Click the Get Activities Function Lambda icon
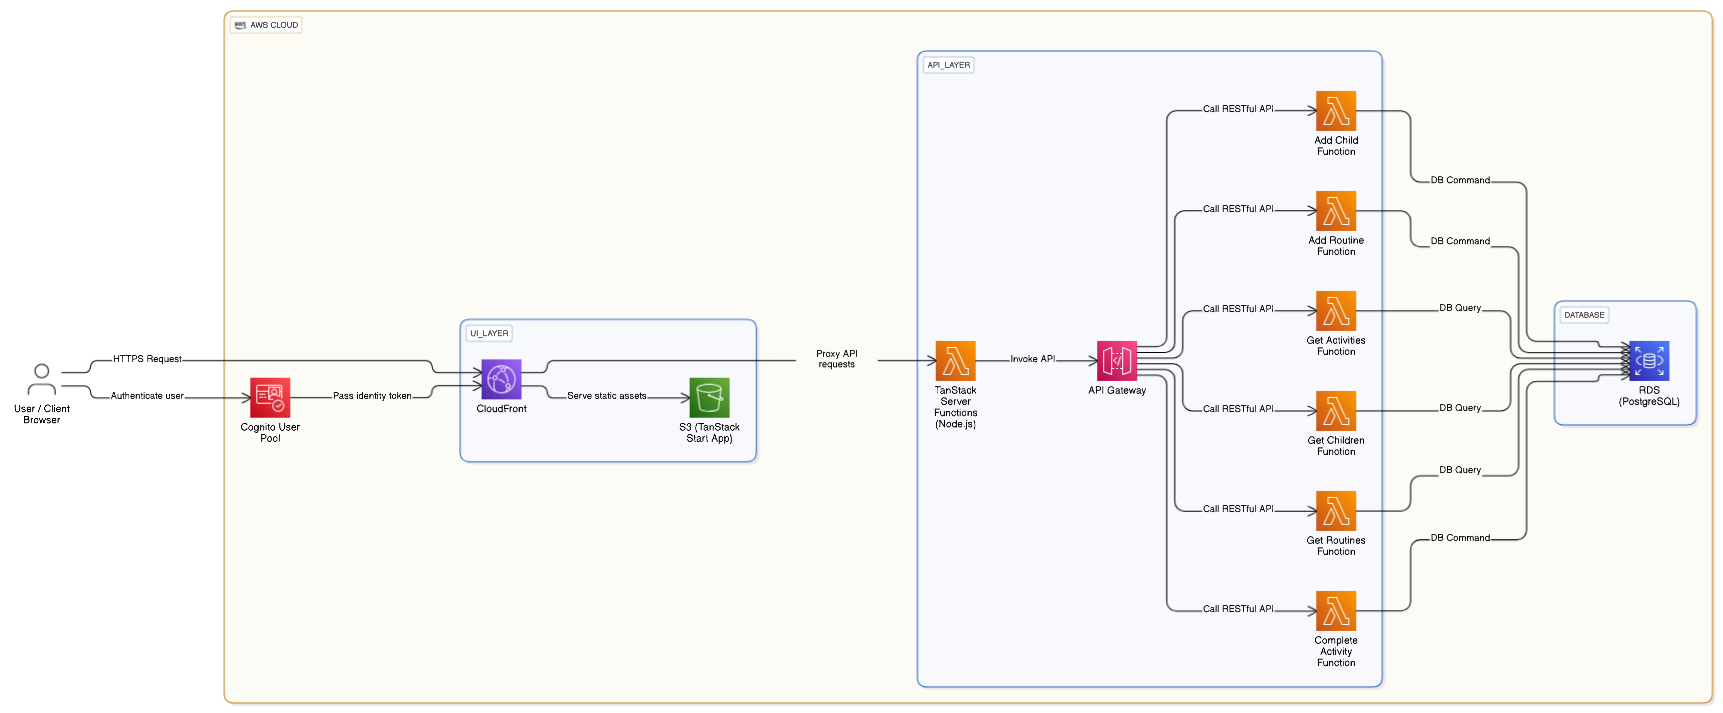 tap(1336, 311)
